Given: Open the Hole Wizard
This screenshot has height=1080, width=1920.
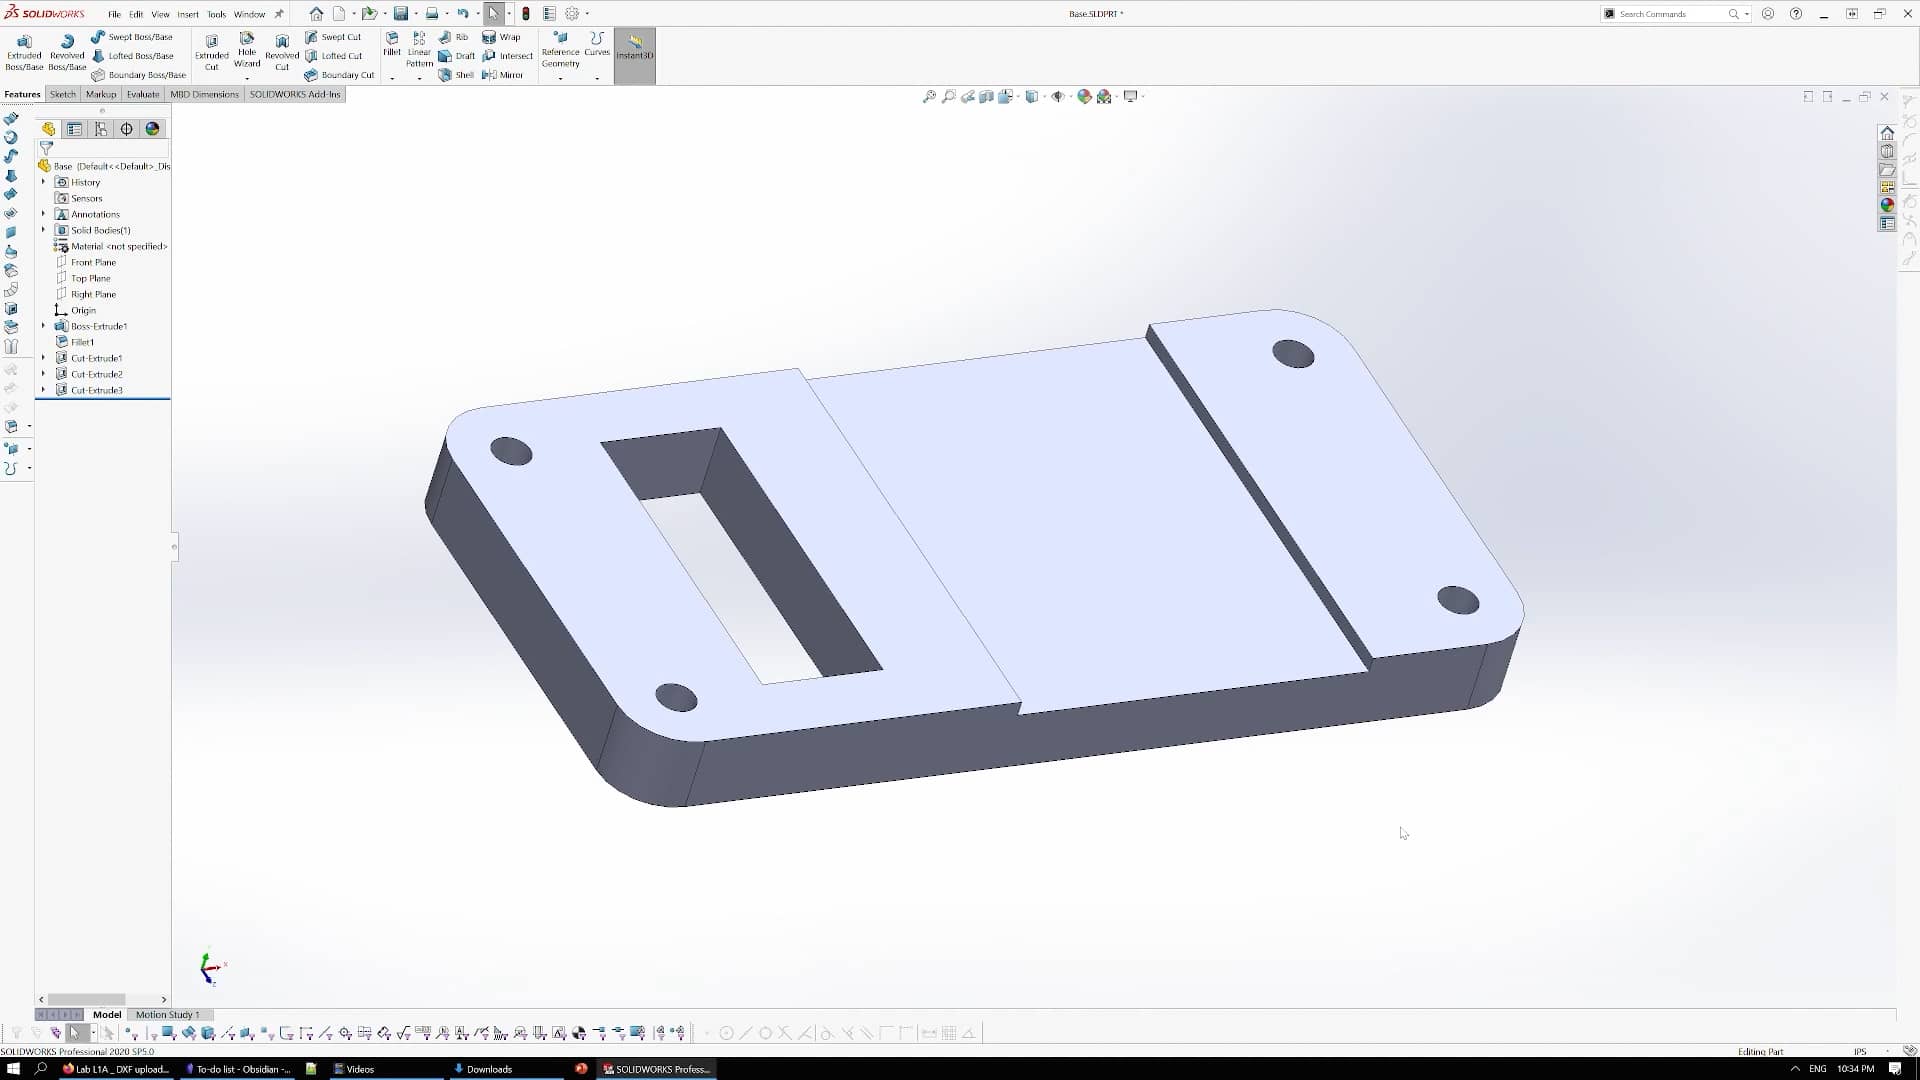Looking at the screenshot, I should click(x=247, y=50).
